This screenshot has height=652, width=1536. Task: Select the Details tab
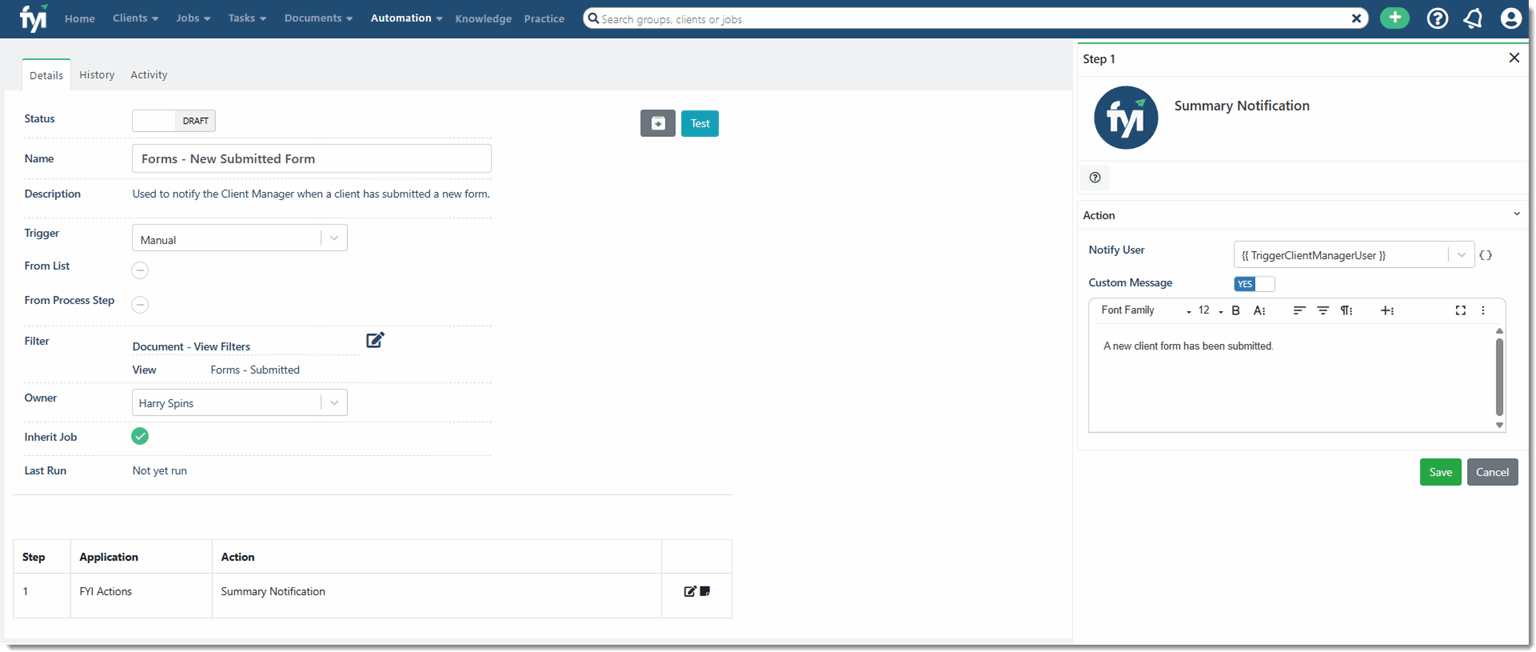click(46, 75)
